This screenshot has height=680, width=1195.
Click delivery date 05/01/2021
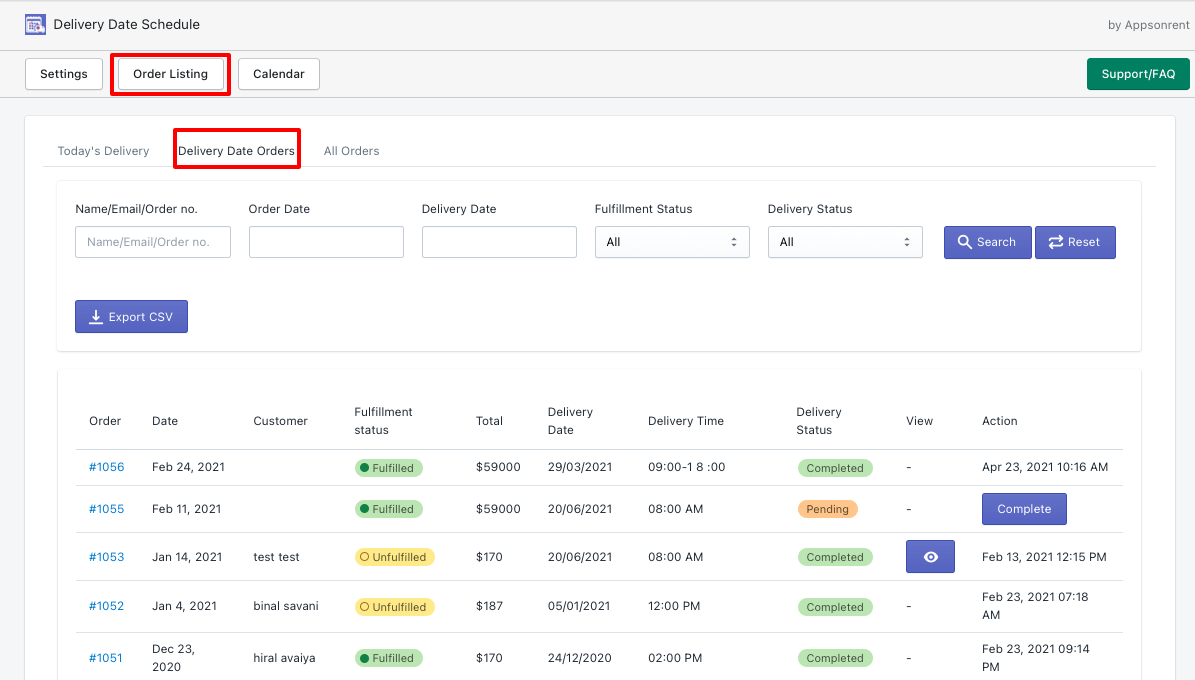coord(579,606)
